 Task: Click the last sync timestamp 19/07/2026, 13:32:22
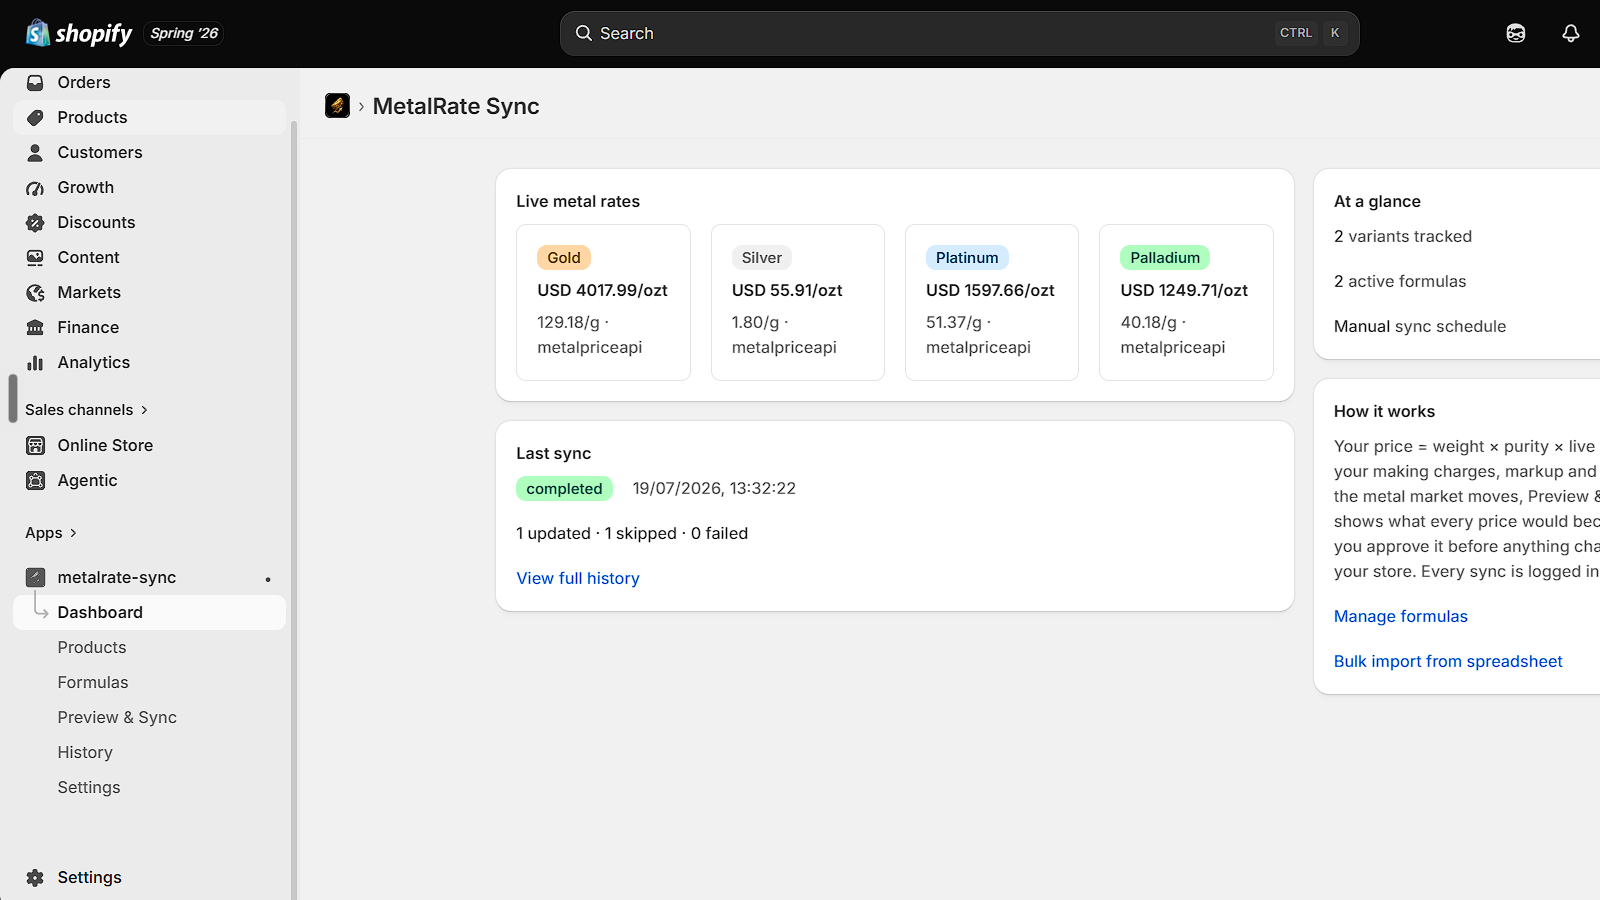click(x=714, y=489)
